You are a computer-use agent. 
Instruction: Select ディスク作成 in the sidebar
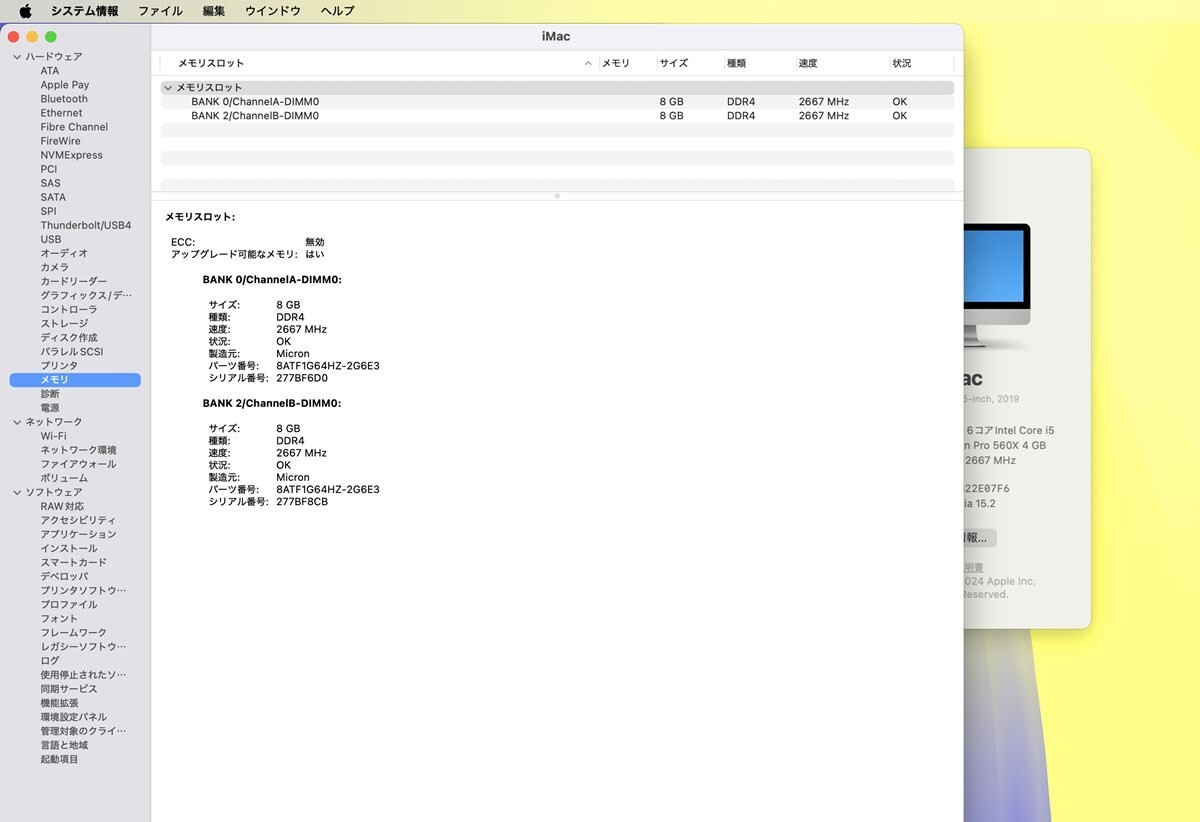(69, 337)
